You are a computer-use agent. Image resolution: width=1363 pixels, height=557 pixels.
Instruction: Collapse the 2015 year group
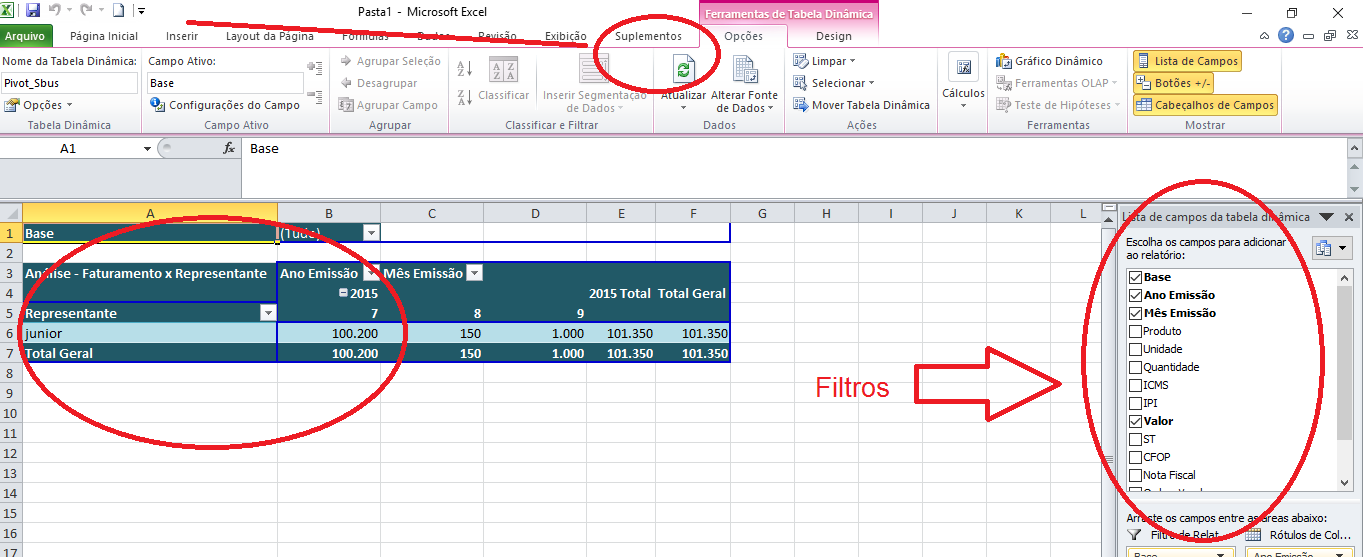click(x=343, y=293)
